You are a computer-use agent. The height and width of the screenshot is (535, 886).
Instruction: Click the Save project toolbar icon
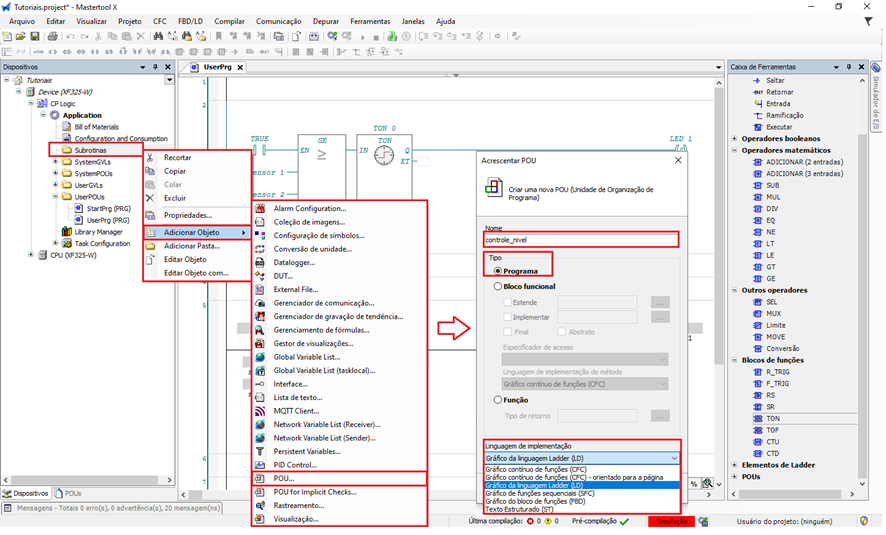tap(36, 37)
